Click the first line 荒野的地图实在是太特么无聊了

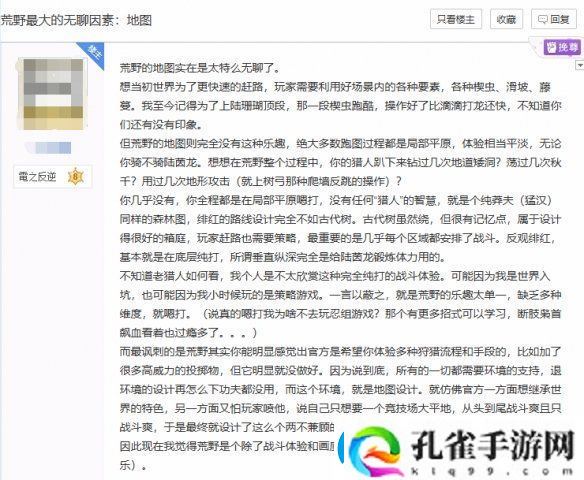tap(200, 68)
